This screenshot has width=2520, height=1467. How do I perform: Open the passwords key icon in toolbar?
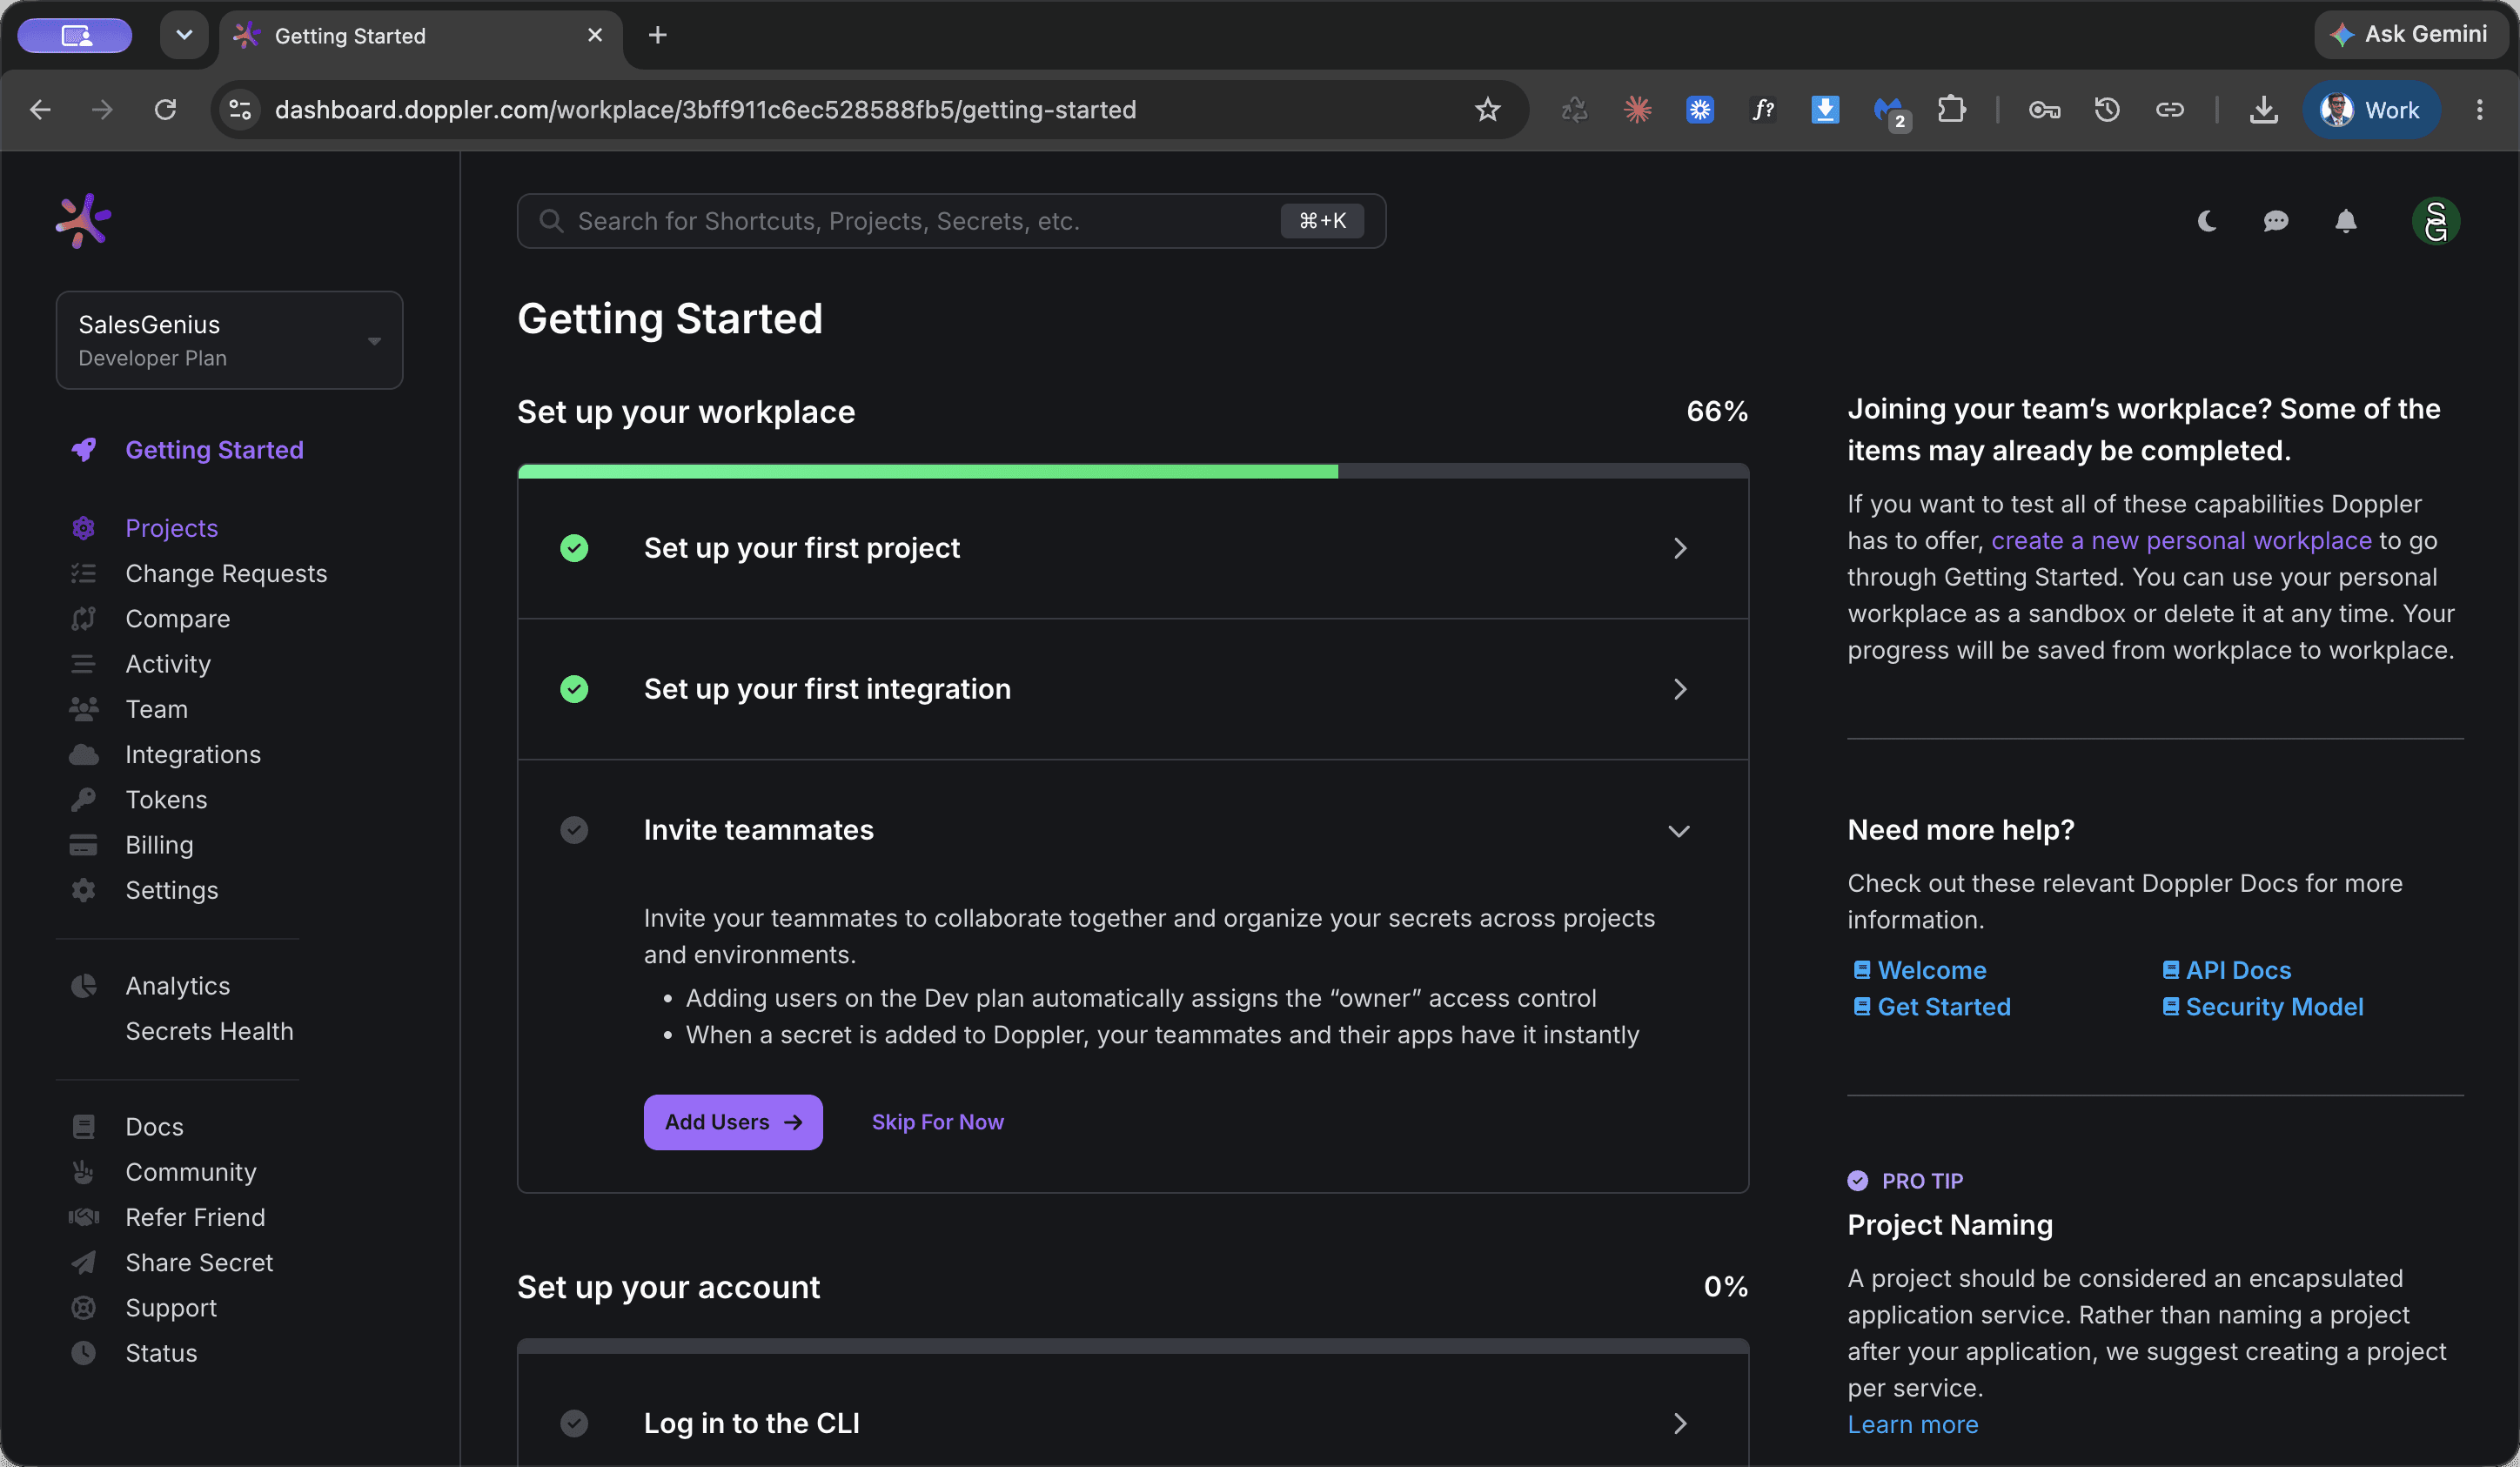coord(2044,109)
